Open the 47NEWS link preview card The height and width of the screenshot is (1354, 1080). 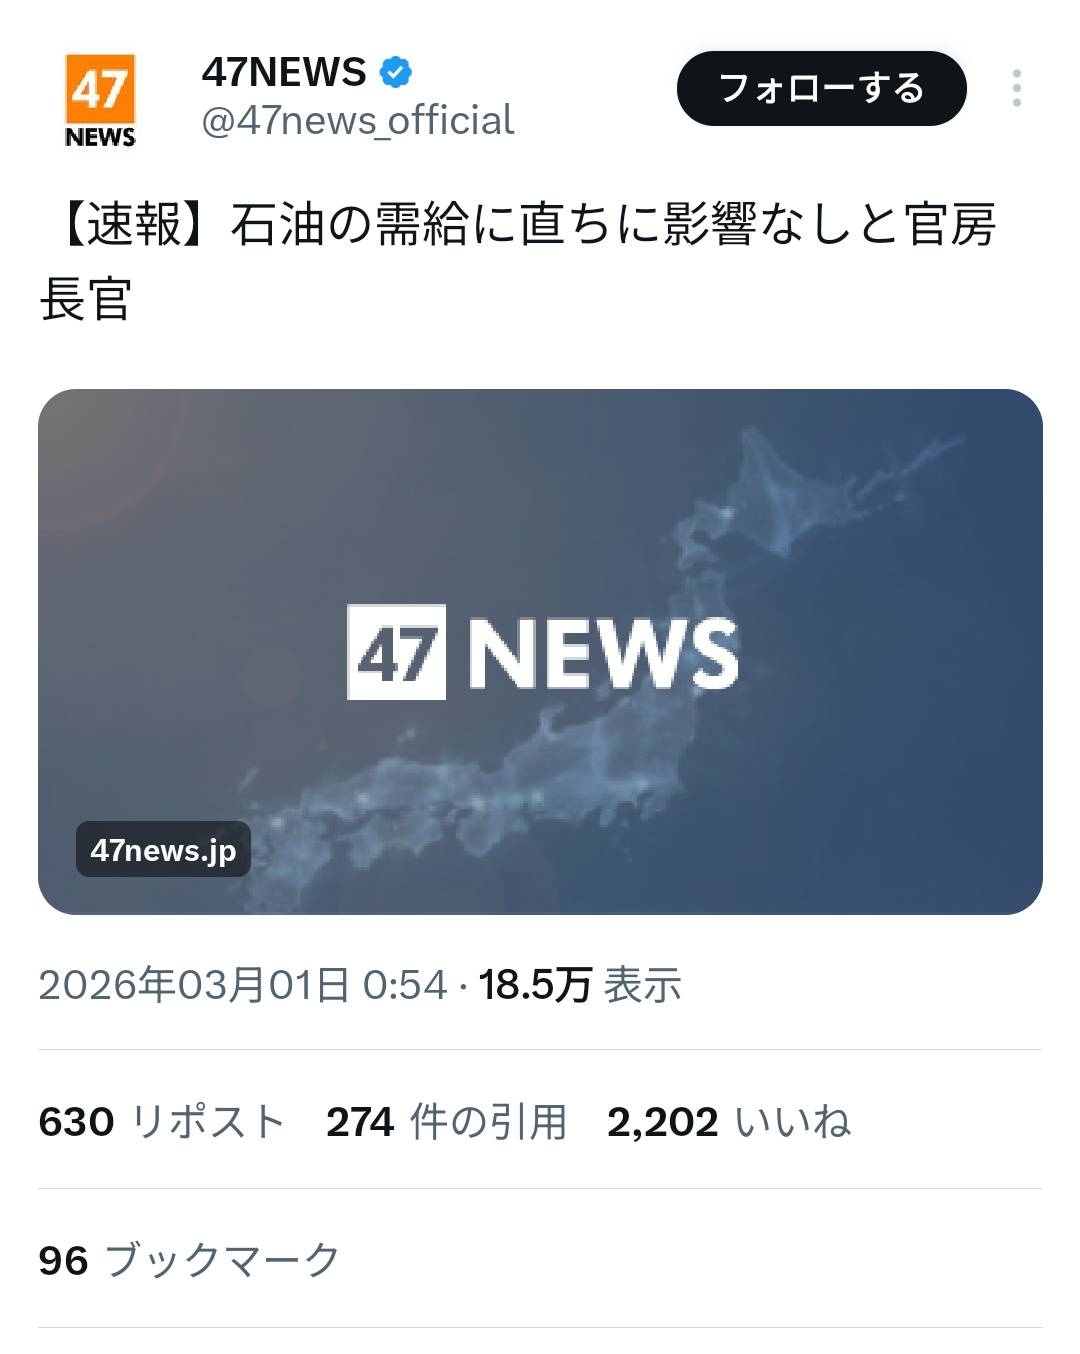click(540, 651)
